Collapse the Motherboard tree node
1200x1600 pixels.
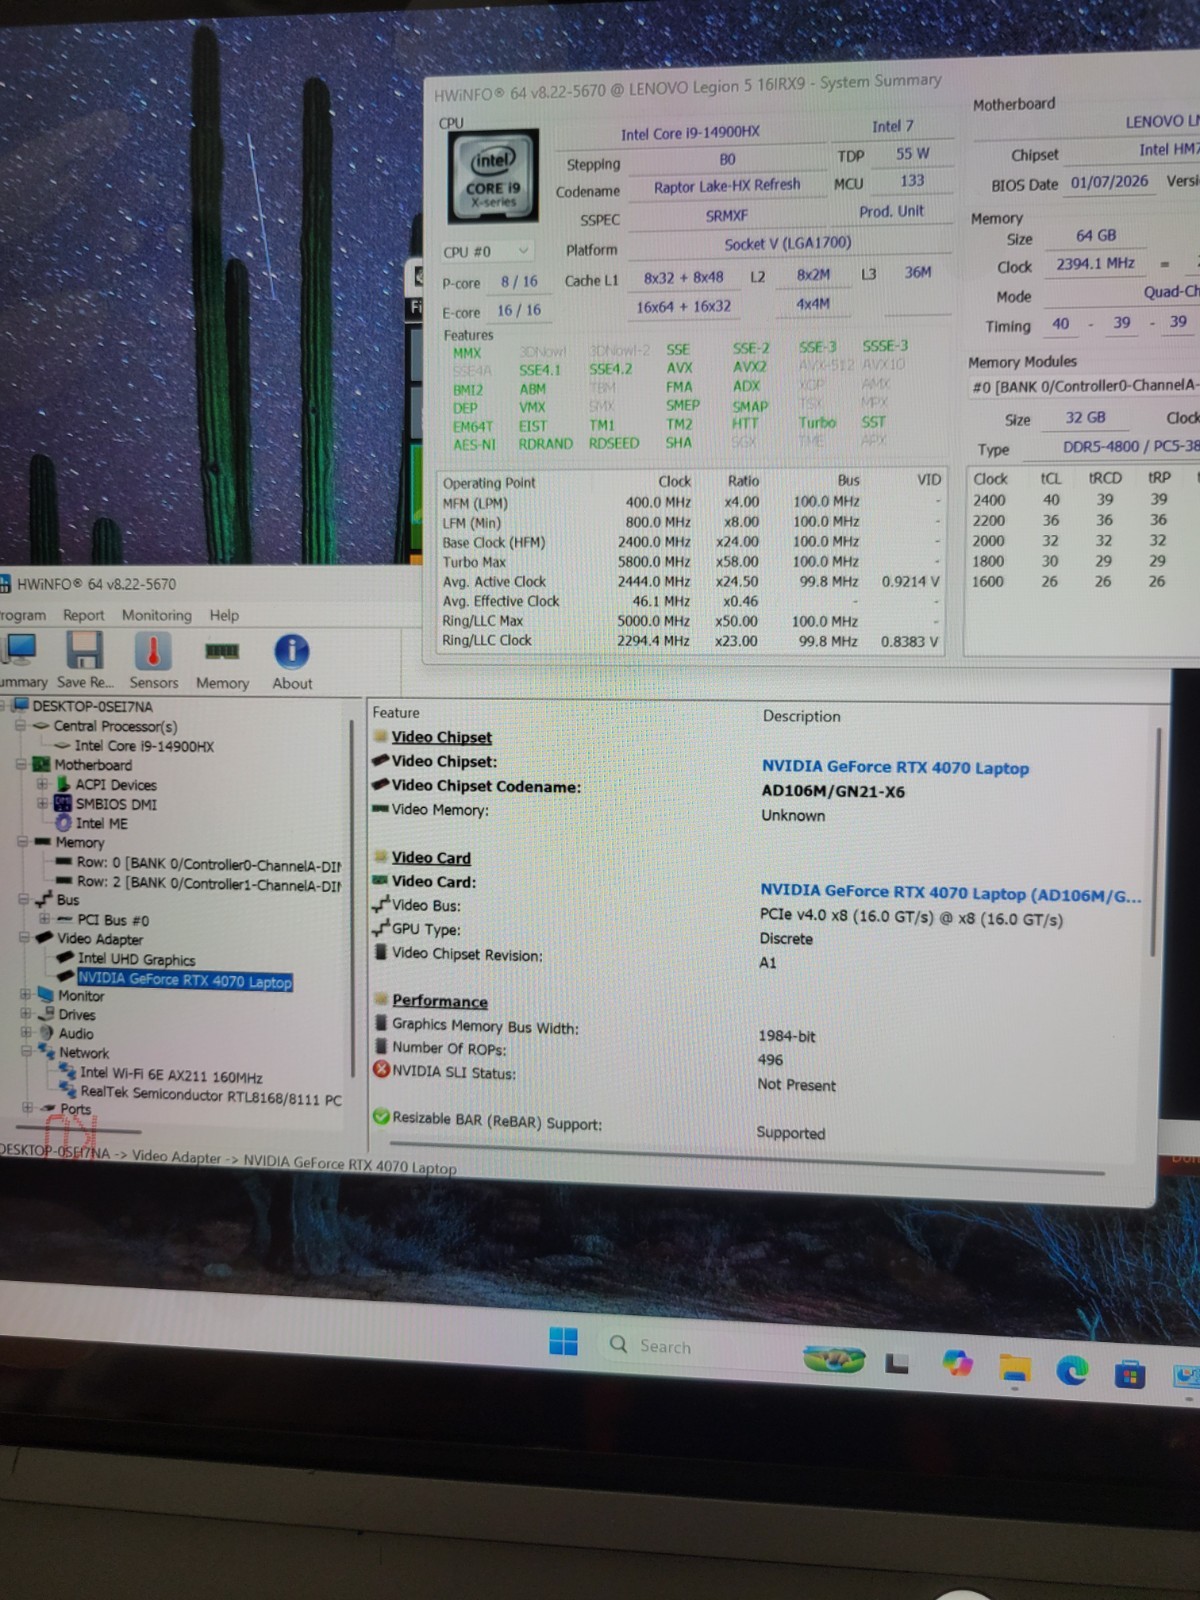click(20, 765)
